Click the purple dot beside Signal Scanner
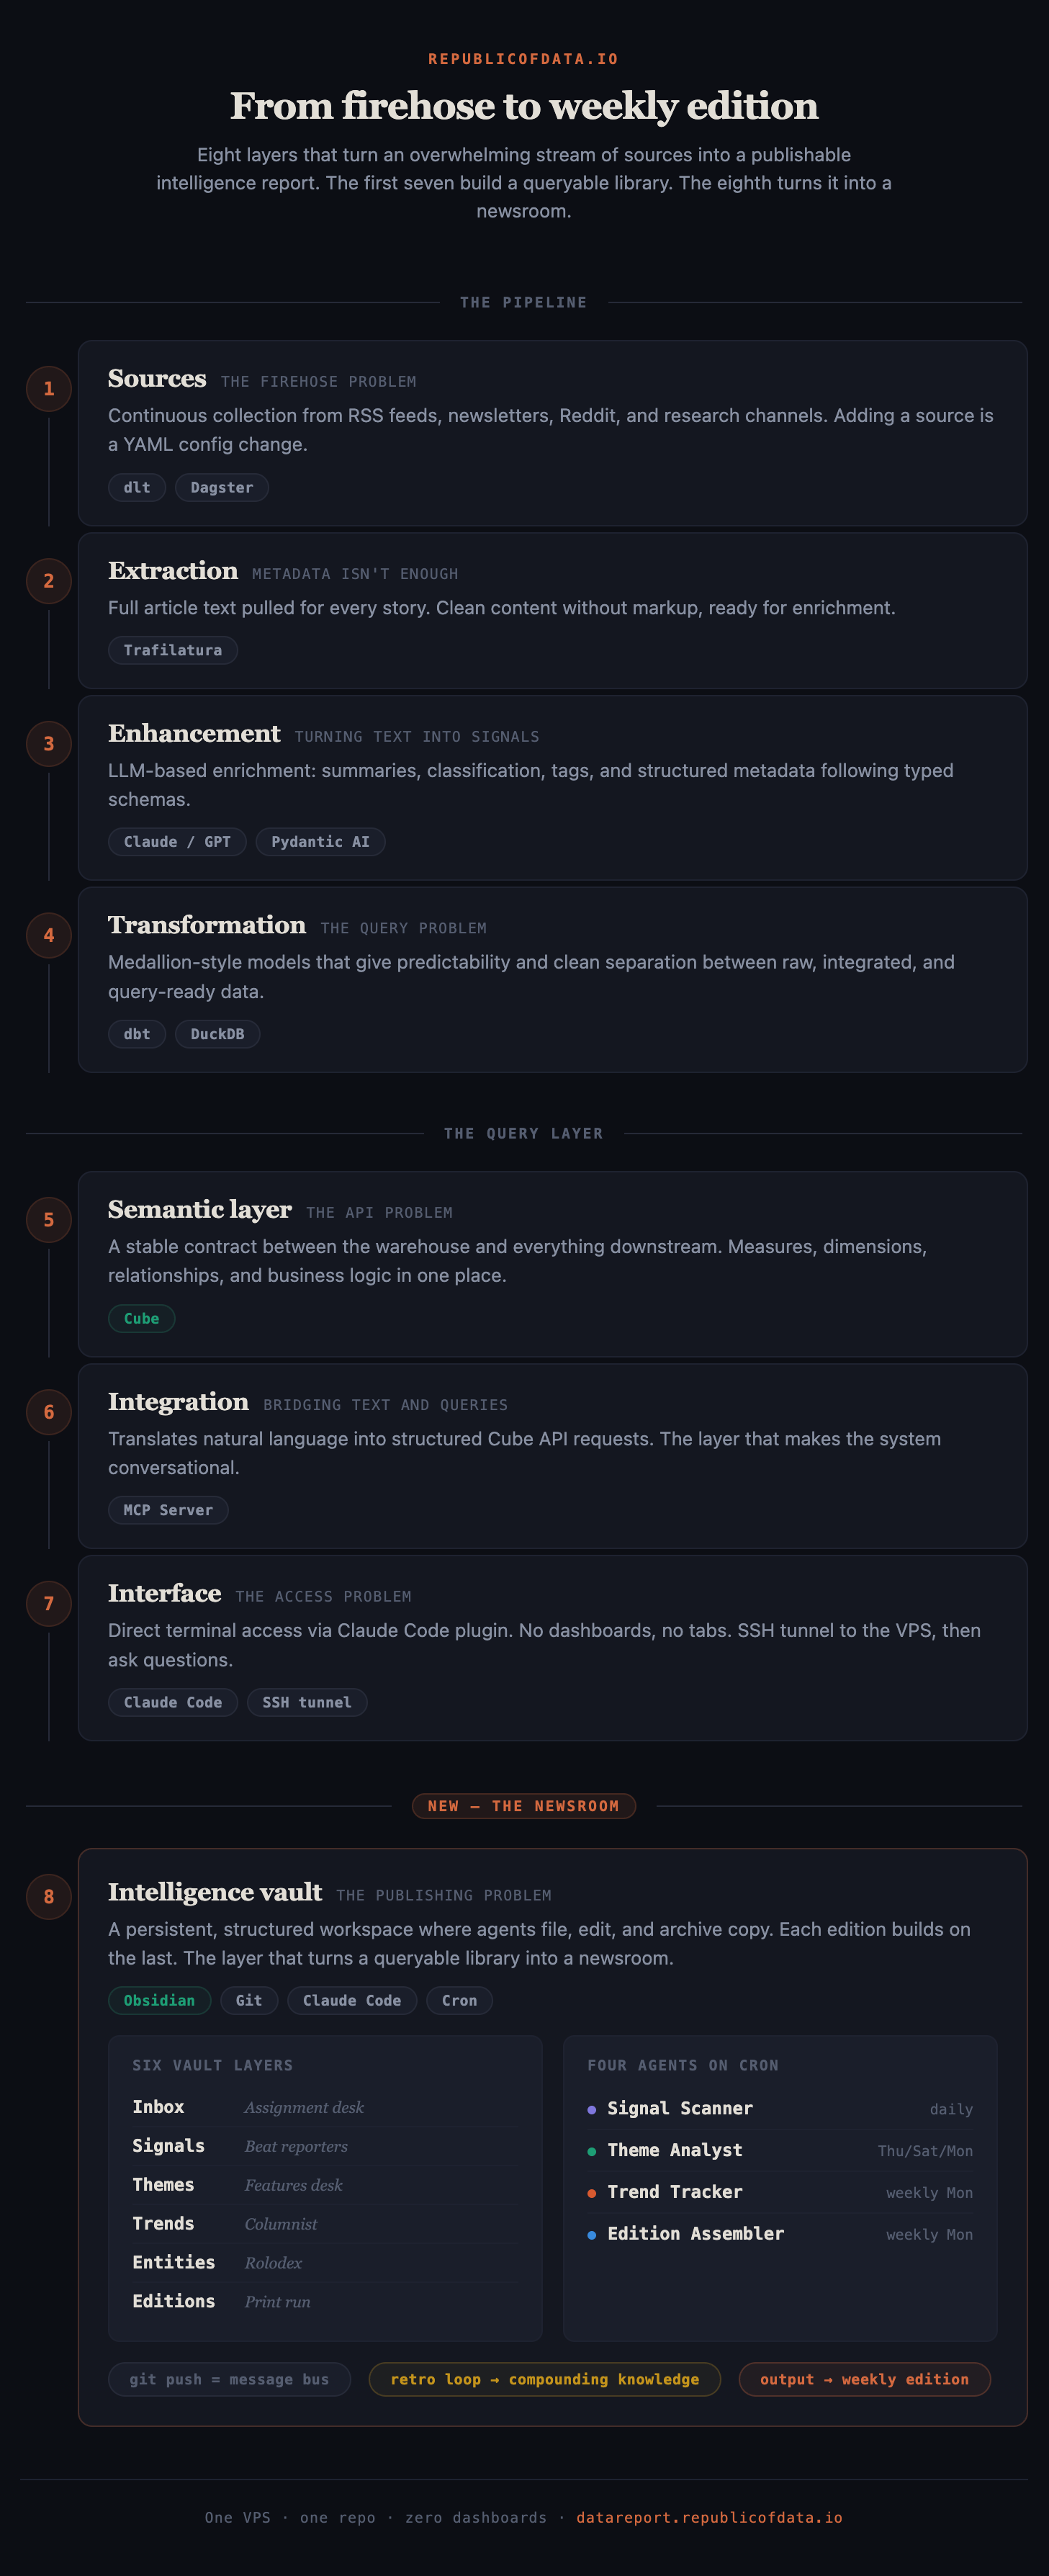The image size is (1049, 2576). [x=592, y=2109]
